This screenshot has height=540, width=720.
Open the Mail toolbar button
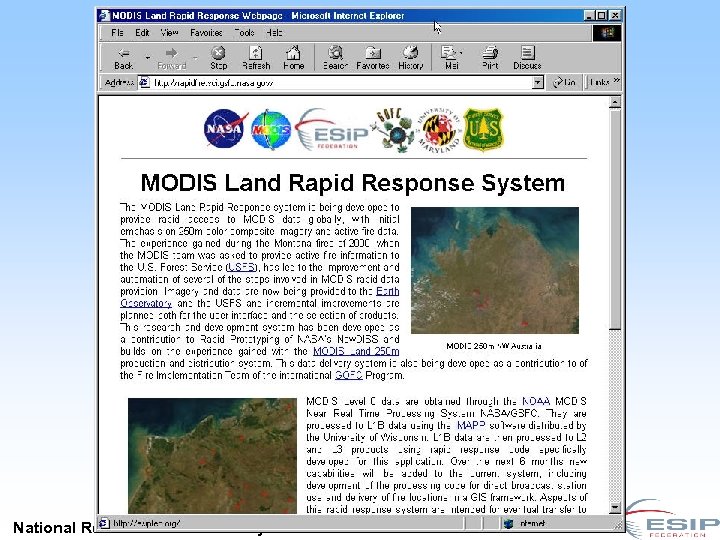450,58
